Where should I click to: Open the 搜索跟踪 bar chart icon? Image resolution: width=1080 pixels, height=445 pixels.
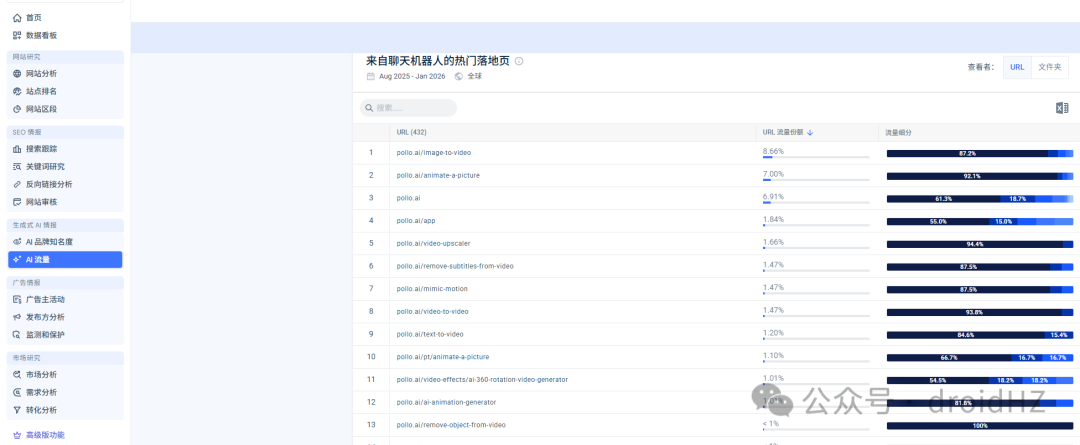17,149
